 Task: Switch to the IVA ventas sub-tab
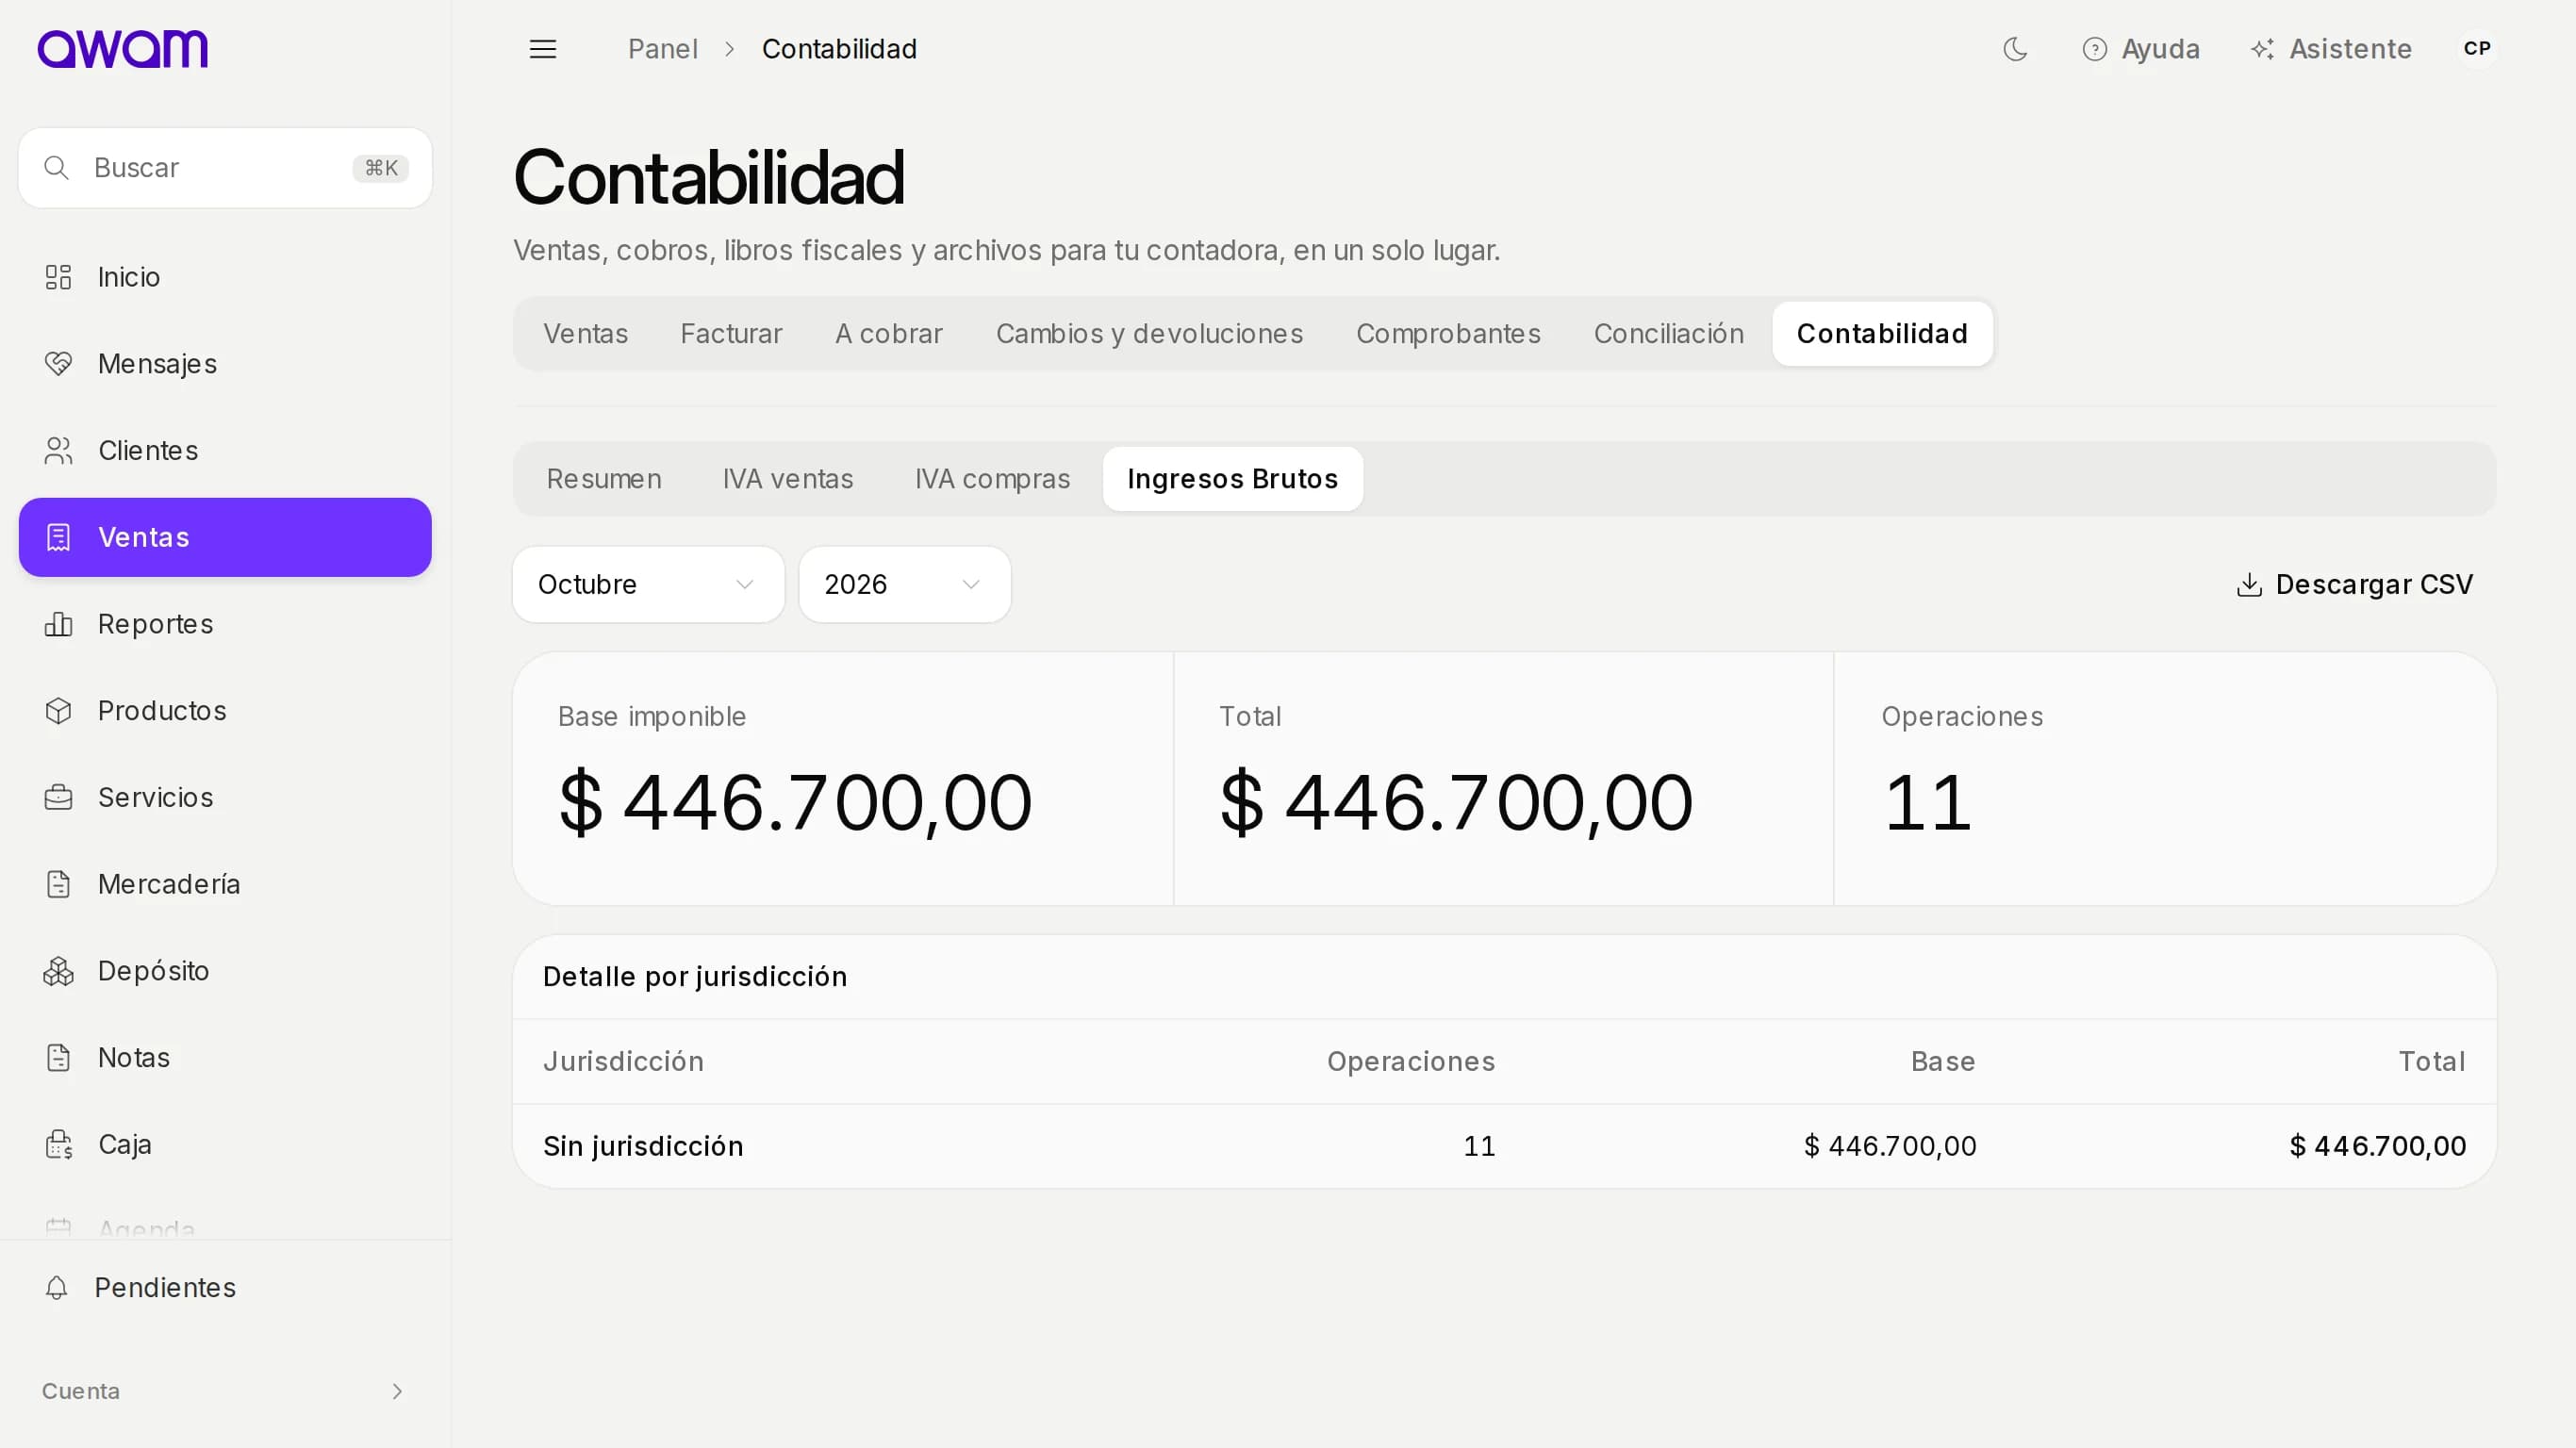(788, 479)
